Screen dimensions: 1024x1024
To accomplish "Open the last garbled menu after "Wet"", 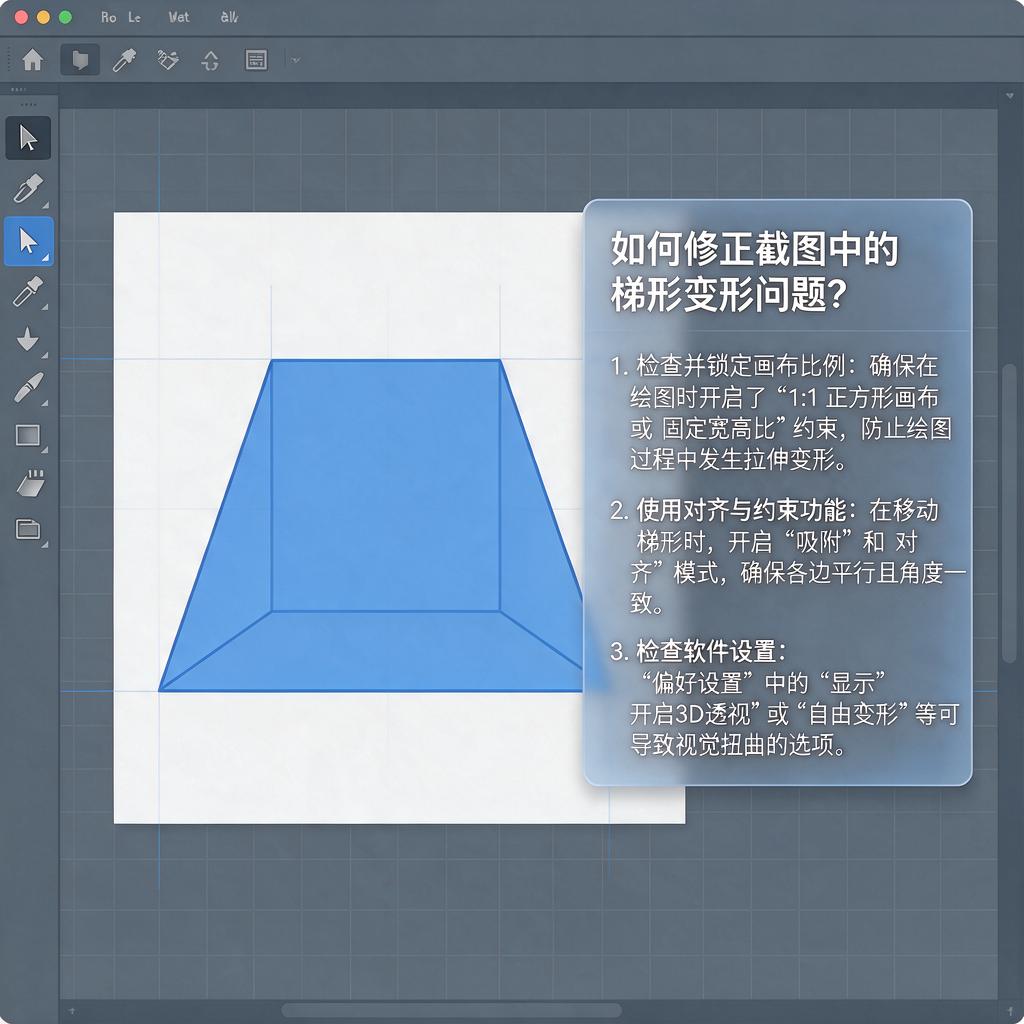I will [x=229, y=18].
